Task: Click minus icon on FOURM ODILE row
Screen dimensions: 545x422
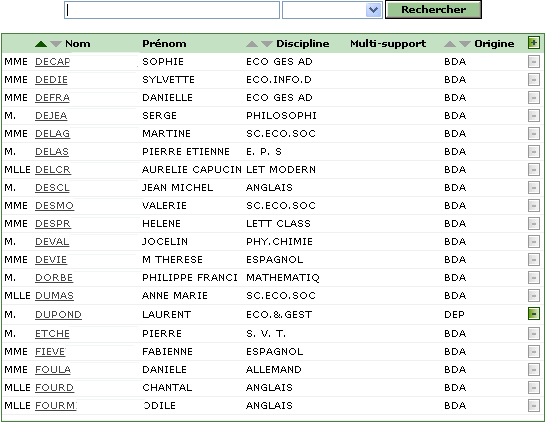Action: click(534, 406)
